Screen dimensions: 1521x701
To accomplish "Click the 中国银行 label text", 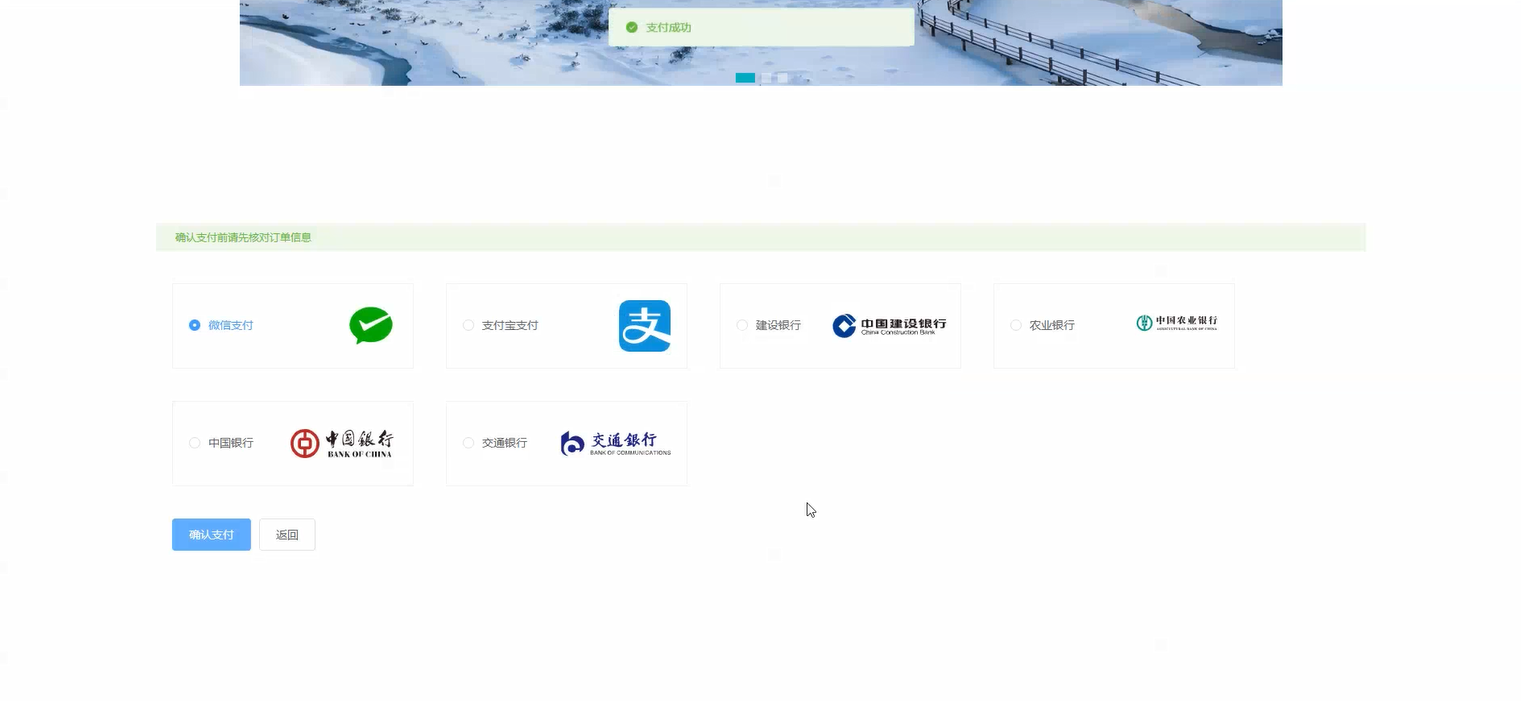I will 231,443.
